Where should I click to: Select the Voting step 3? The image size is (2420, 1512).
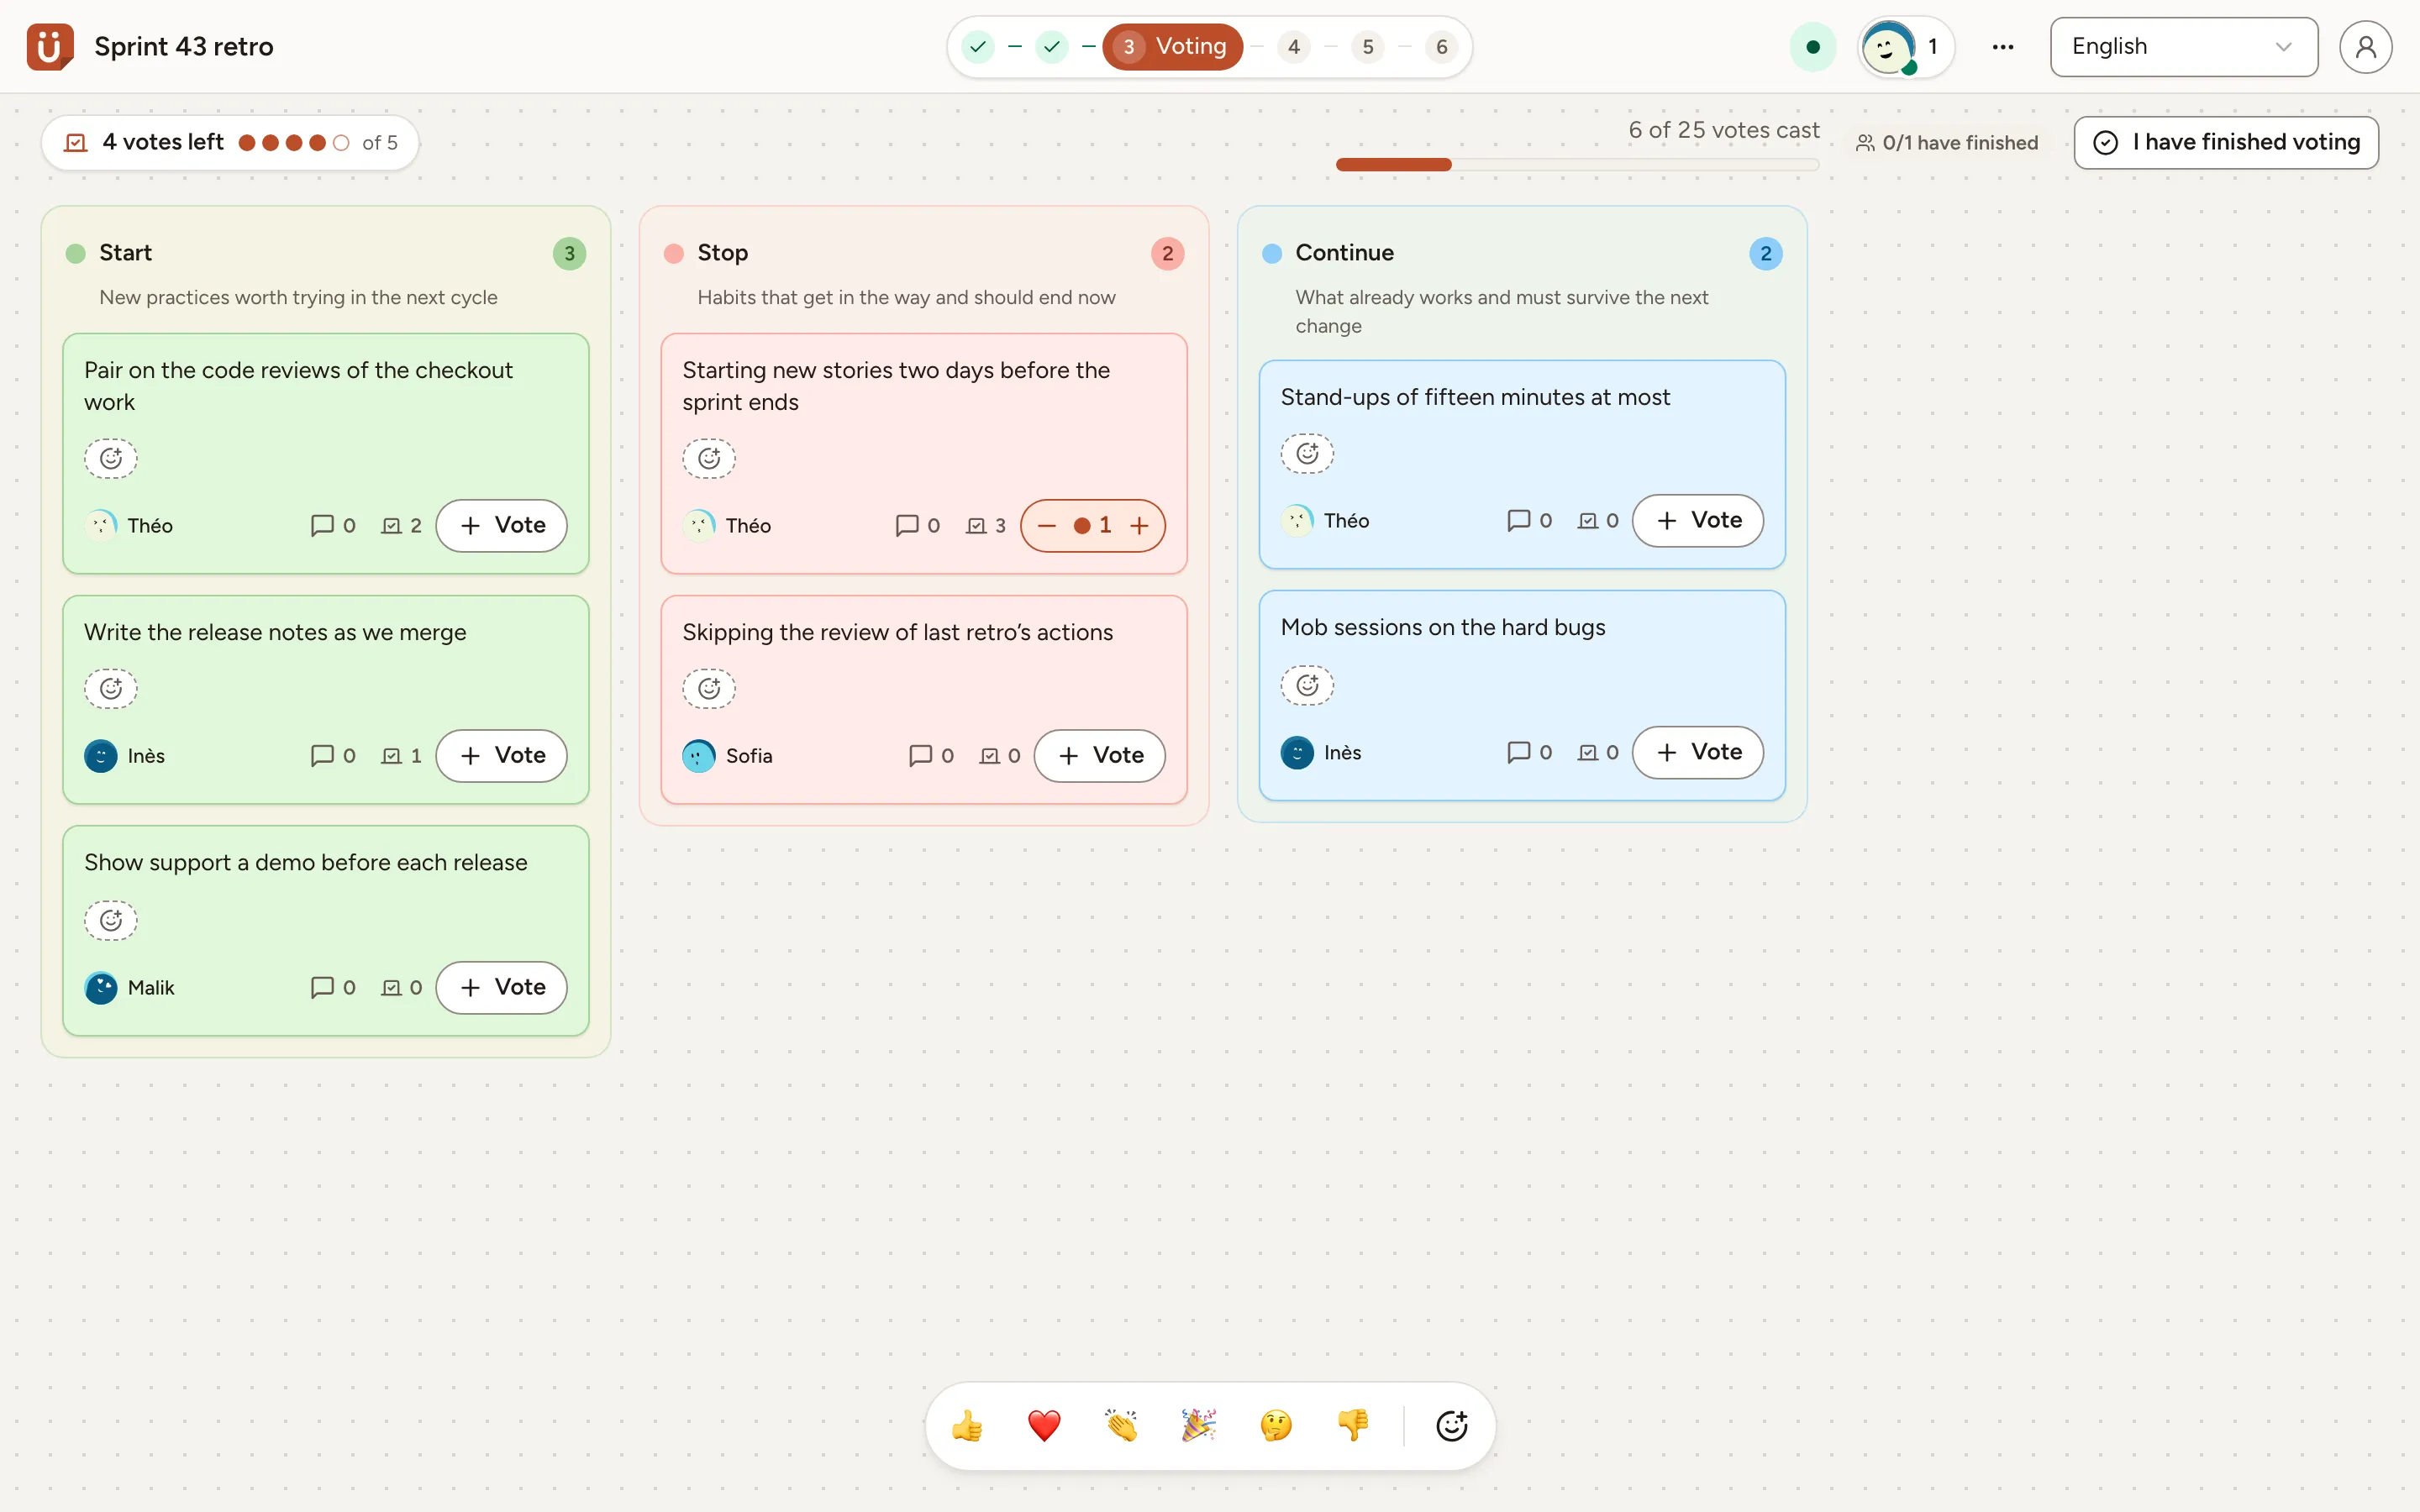[x=1172, y=47]
